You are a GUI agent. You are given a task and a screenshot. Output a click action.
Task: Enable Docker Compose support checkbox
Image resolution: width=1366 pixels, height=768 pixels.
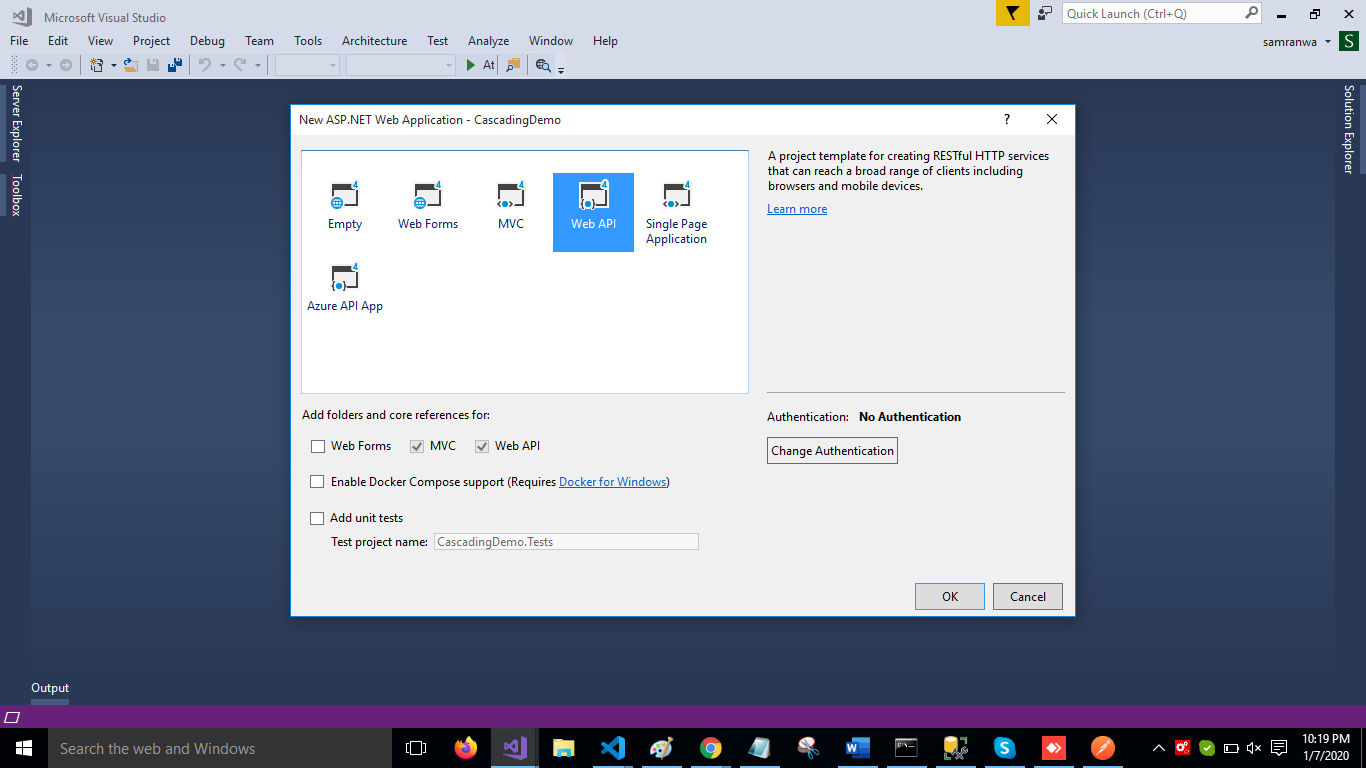point(317,482)
